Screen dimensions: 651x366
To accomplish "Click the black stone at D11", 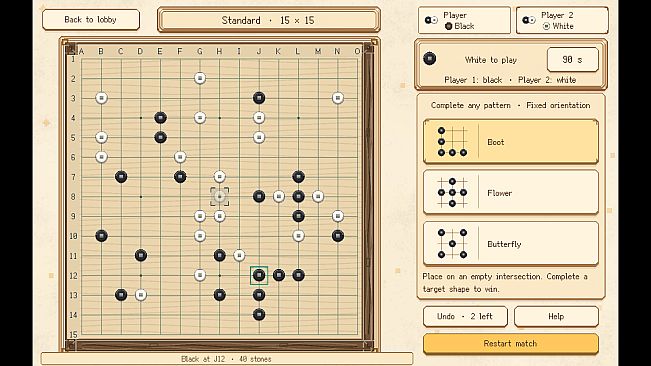I will [141, 256].
